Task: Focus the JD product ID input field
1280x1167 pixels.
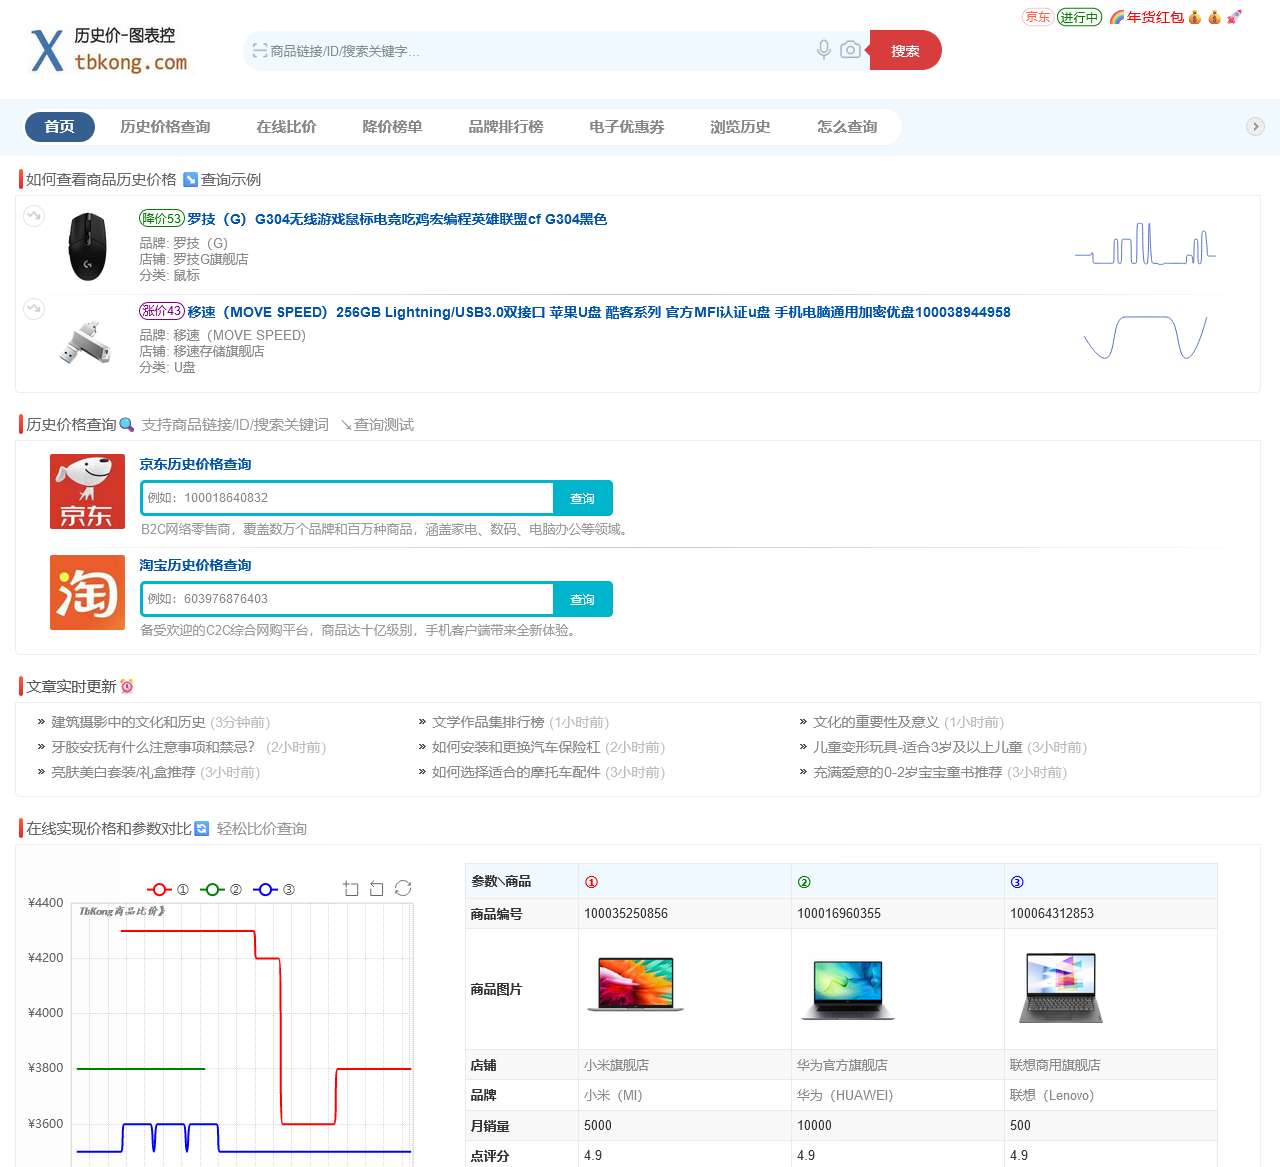Action: pyautogui.click(x=347, y=498)
